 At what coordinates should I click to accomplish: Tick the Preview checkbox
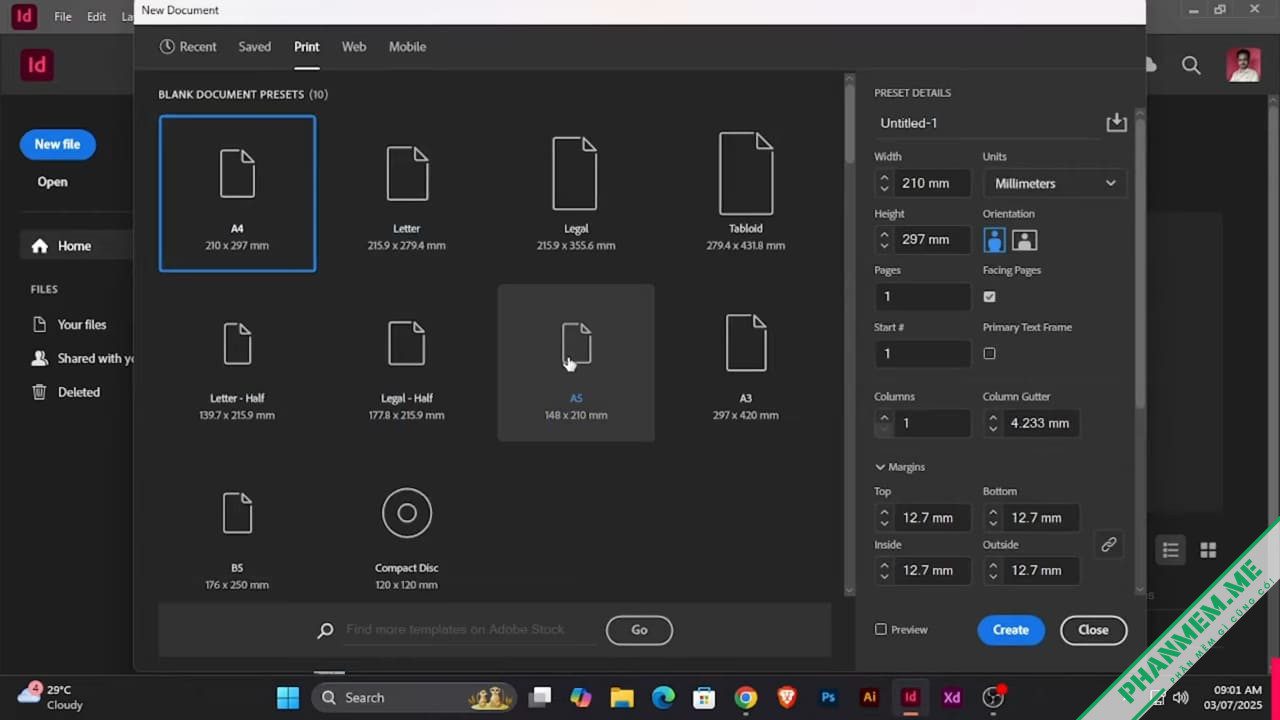(x=880, y=630)
